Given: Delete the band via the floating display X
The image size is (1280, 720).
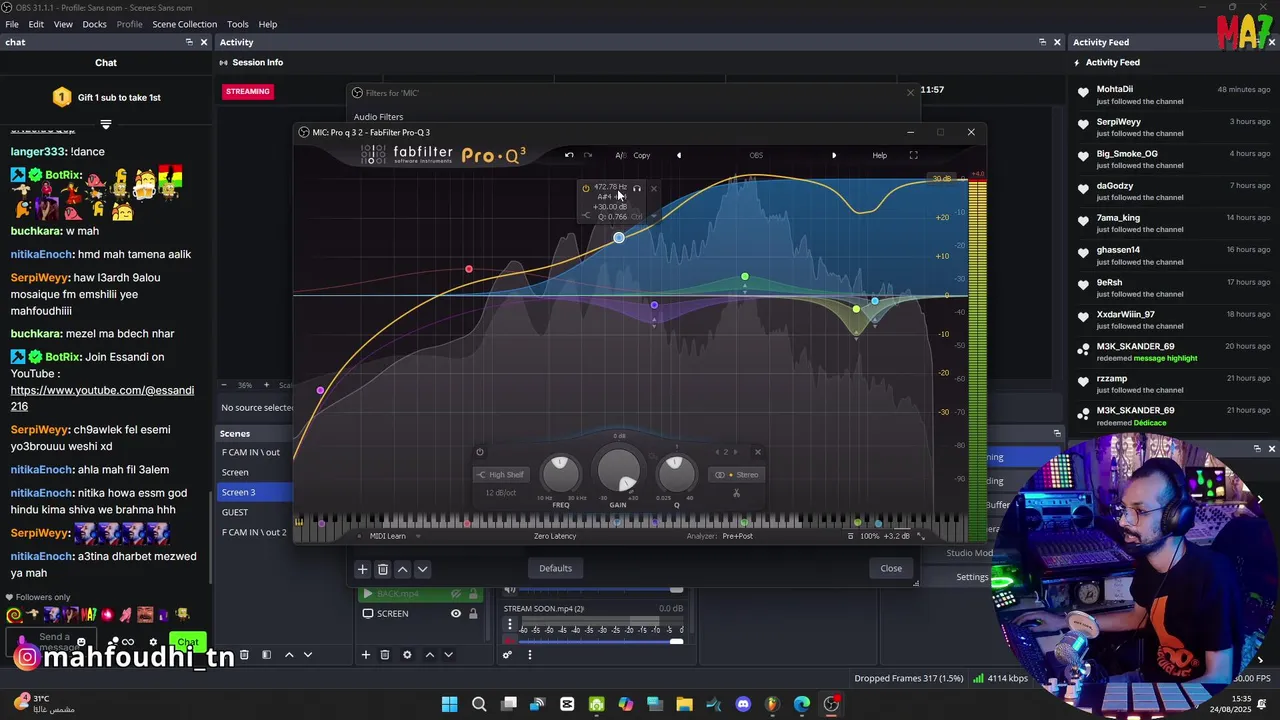Looking at the screenshot, I should coord(654,188).
